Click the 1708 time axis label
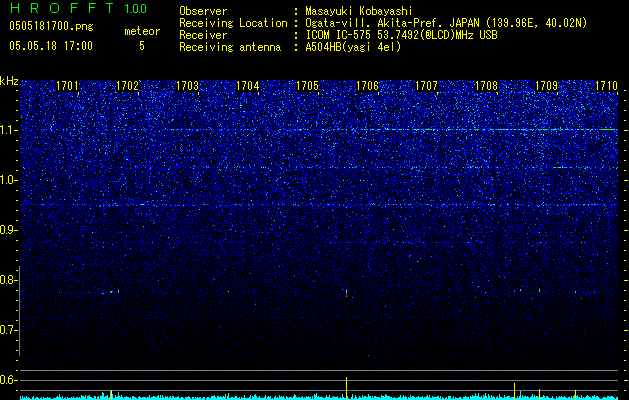629x400 pixels. click(x=486, y=86)
